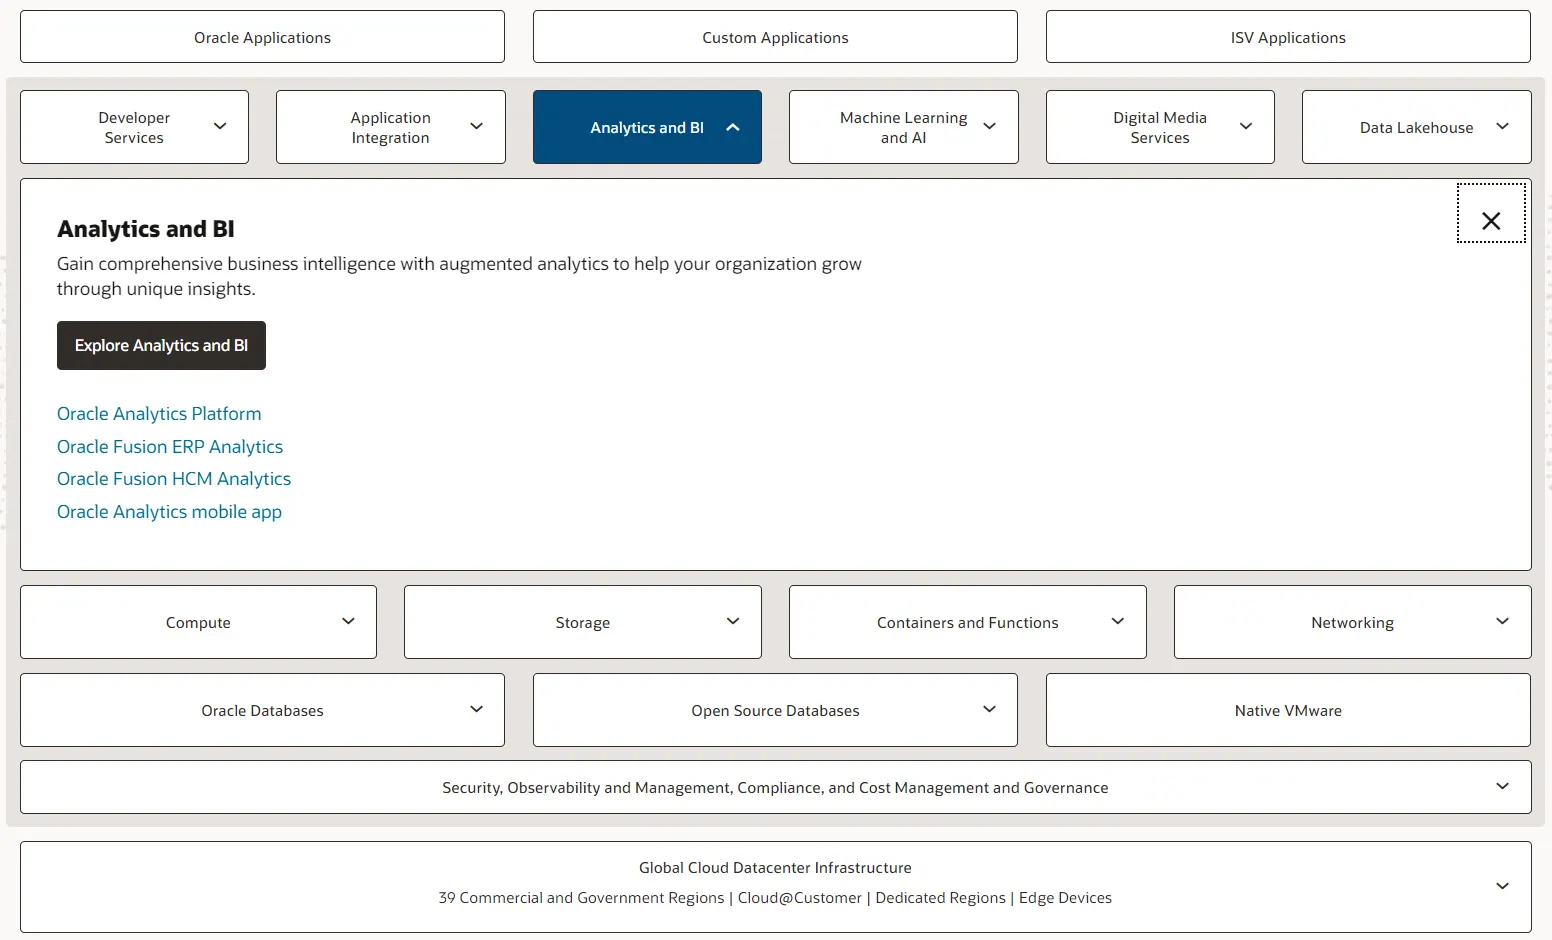Open the Application Integration dropdown
The width and height of the screenshot is (1552, 940).
(x=391, y=127)
